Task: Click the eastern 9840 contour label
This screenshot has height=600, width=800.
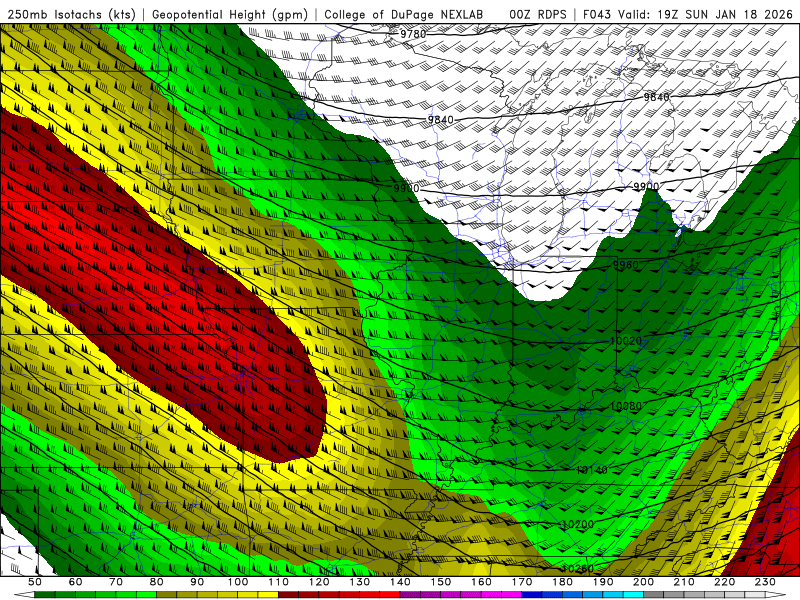Action: point(656,97)
